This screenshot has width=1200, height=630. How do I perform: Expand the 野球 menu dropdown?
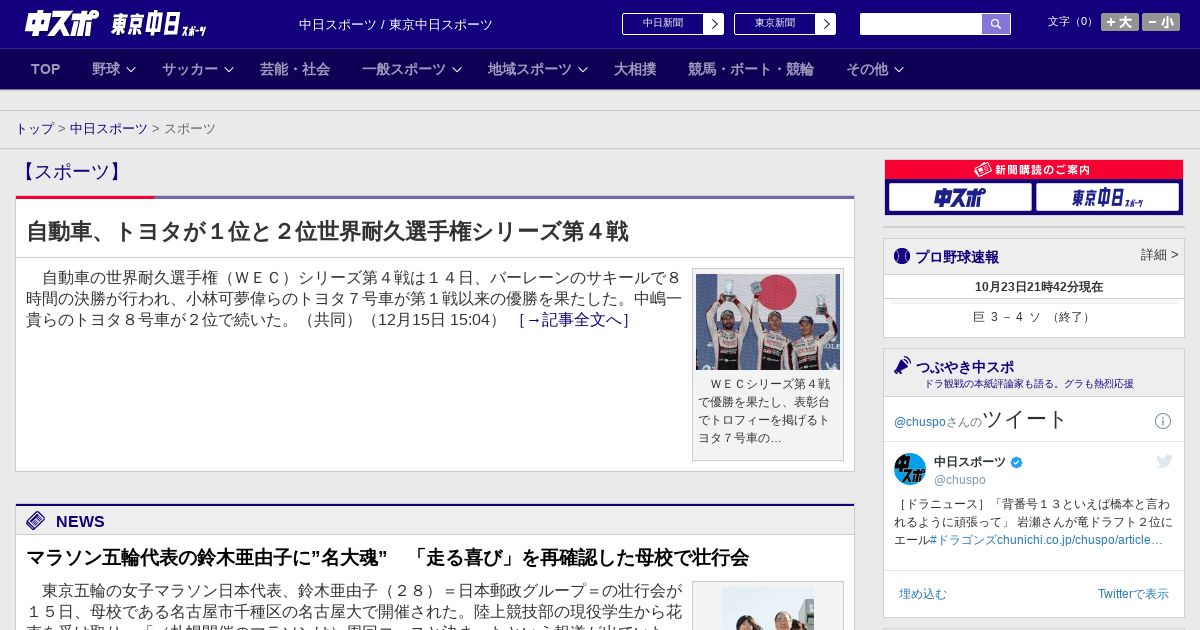coord(114,69)
